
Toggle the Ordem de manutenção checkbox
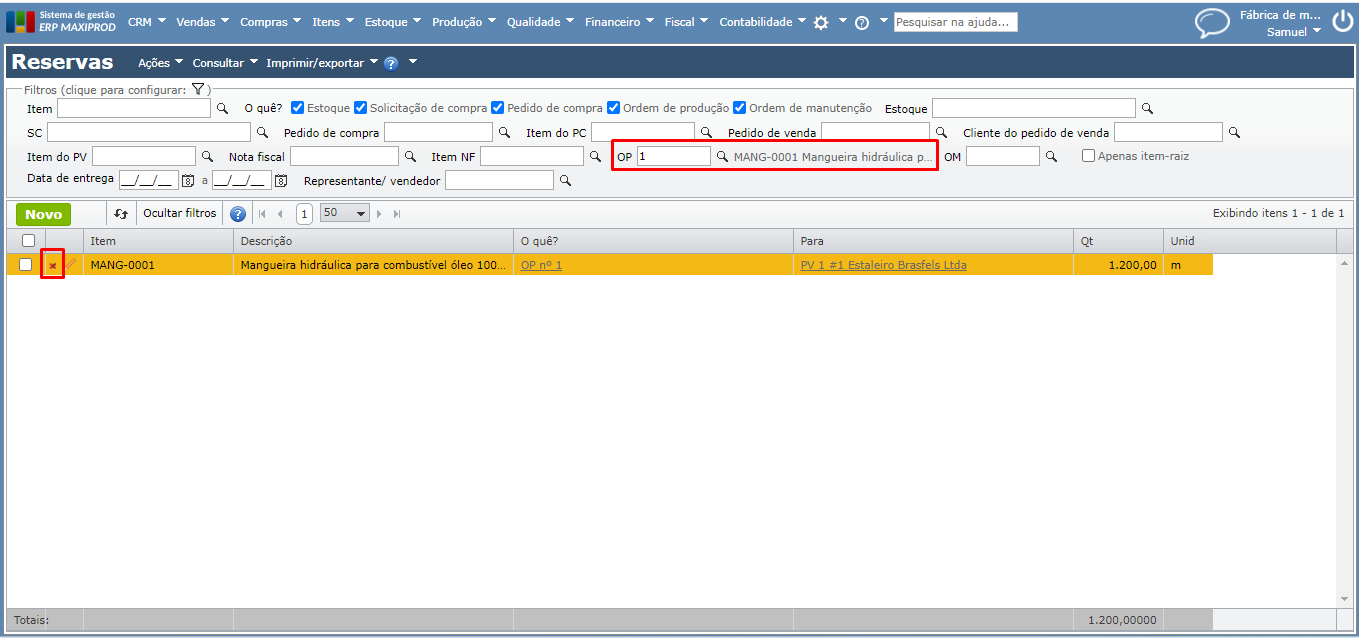point(740,107)
